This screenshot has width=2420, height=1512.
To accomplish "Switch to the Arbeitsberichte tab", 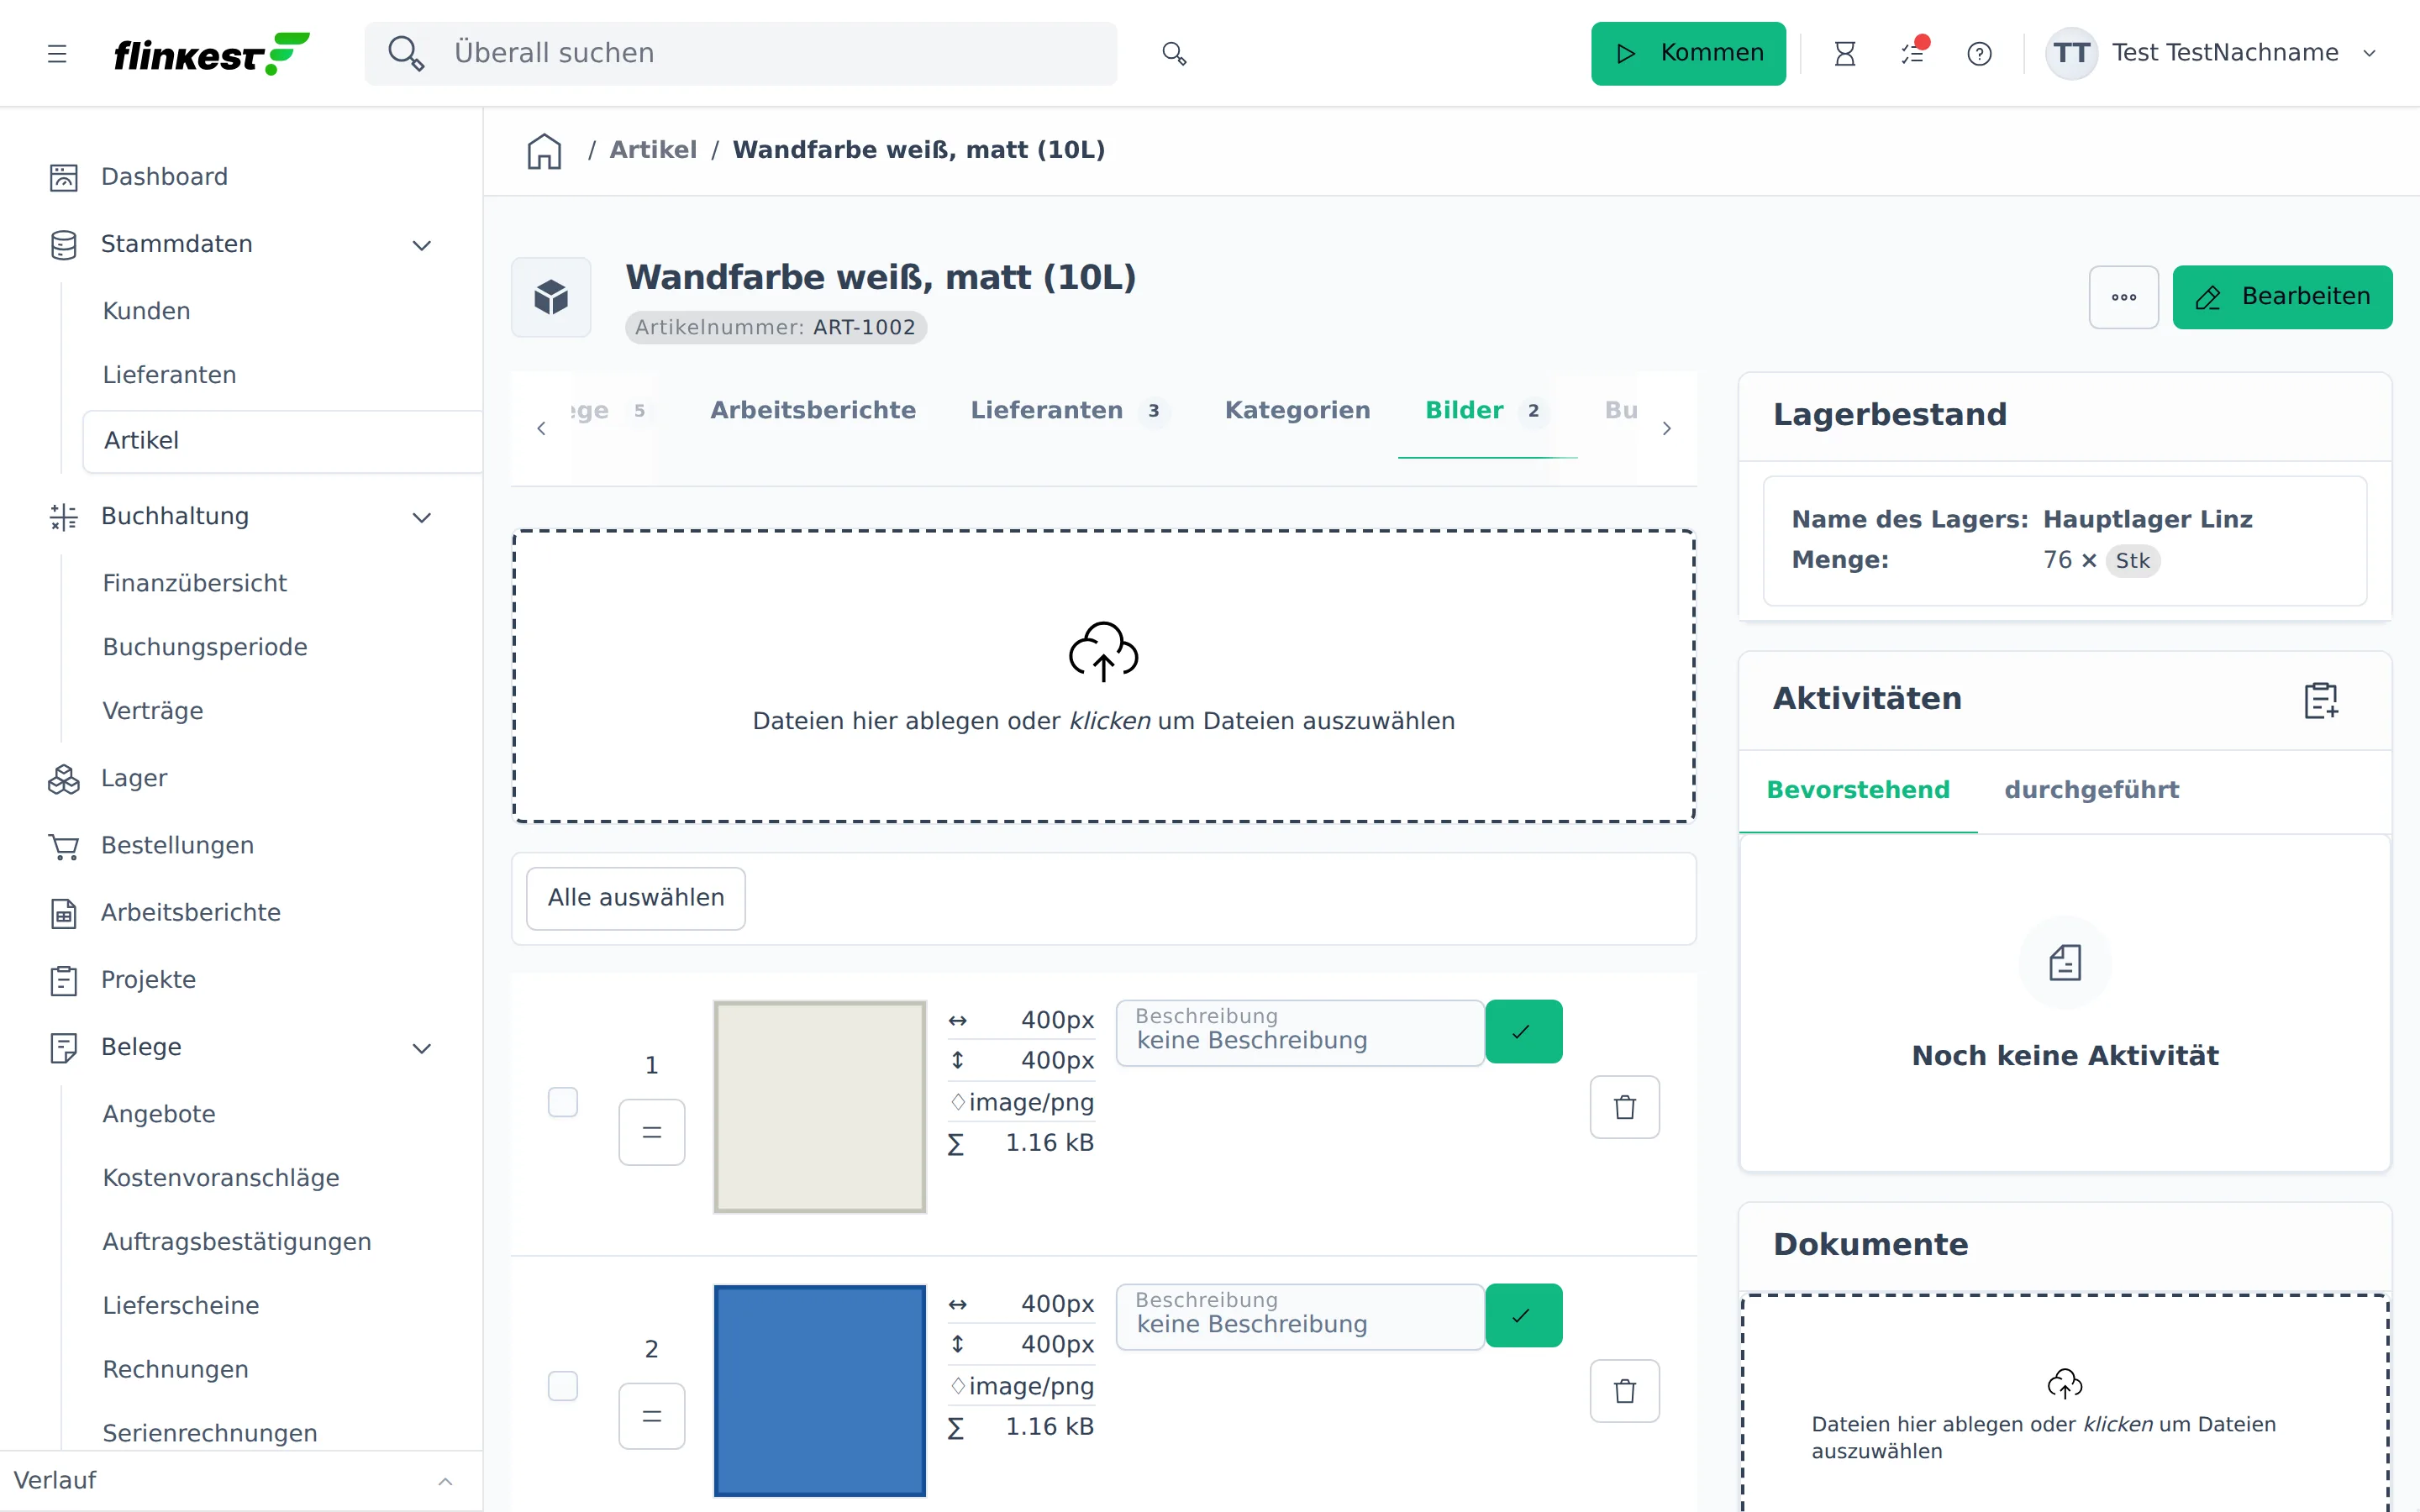I will [813, 410].
